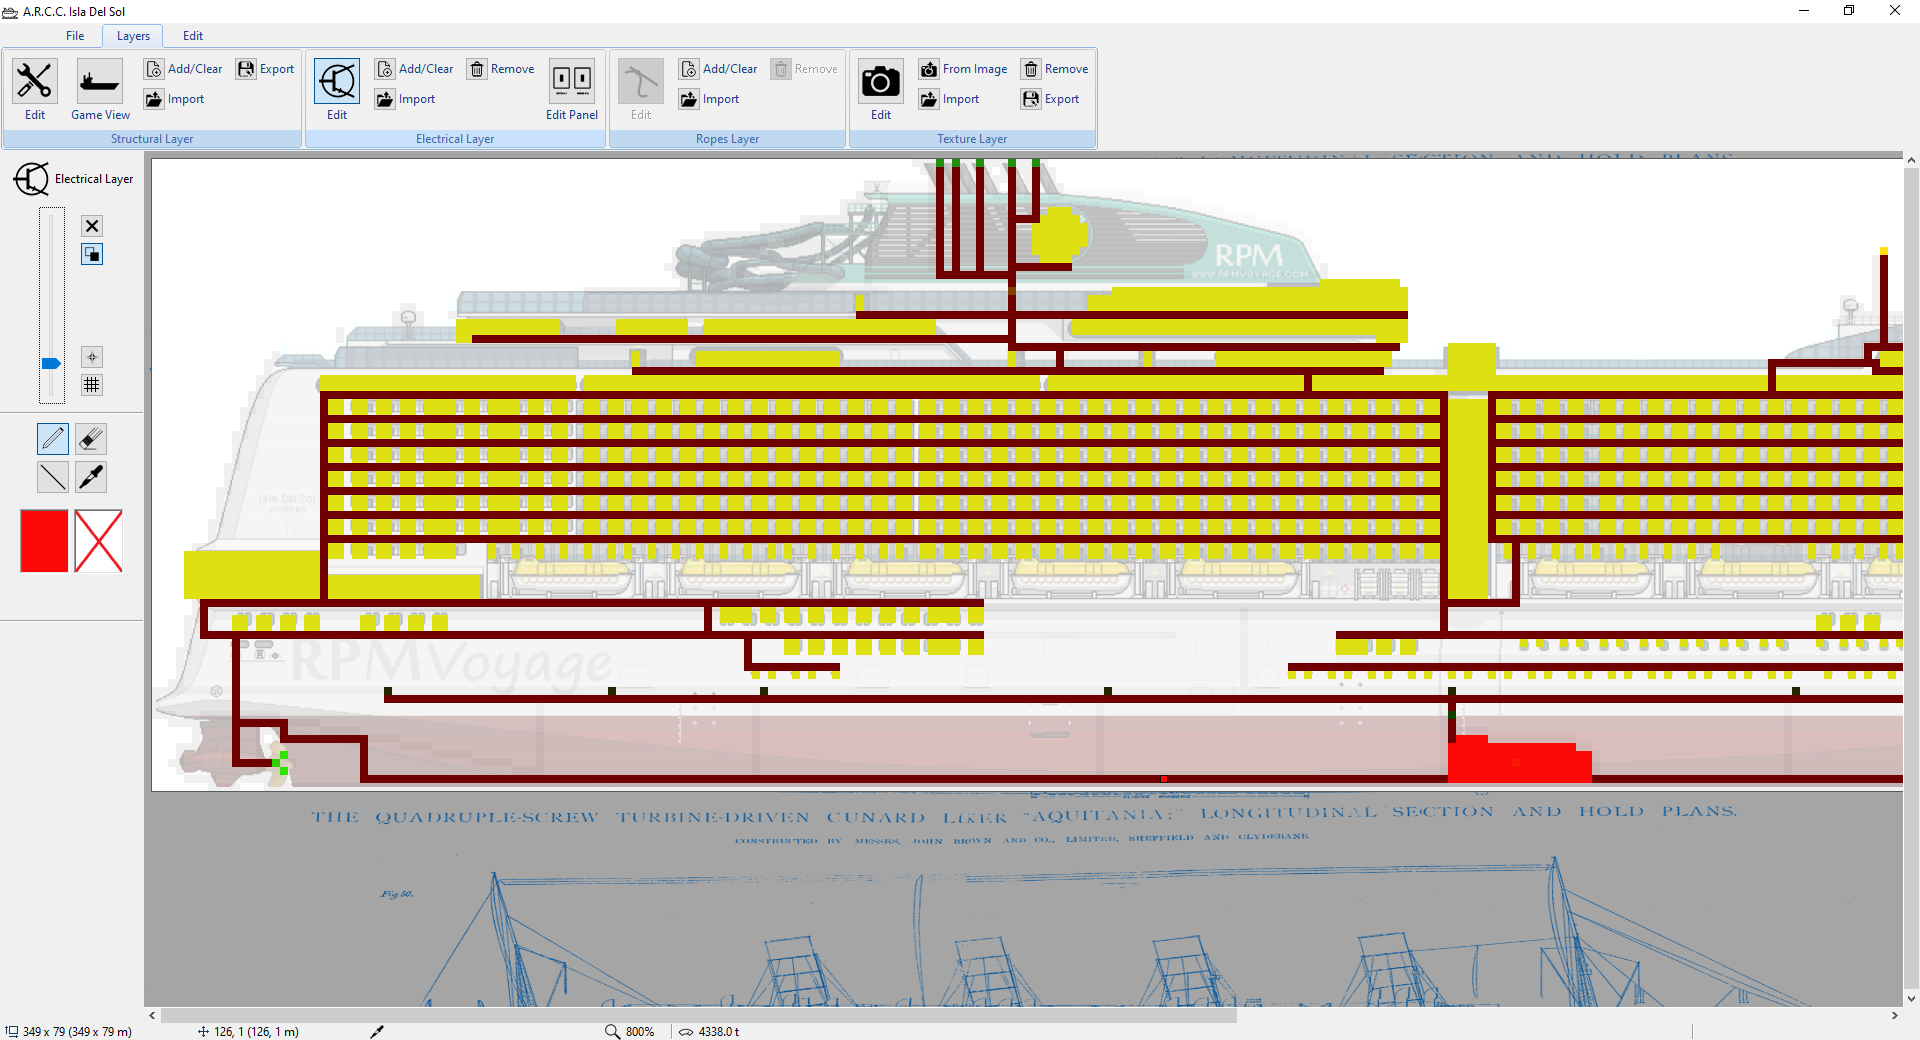The height and width of the screenshot is (1040, 1920).
Task: Click the large yellow circle lamp on funnel
Action: pos(1059,236)
